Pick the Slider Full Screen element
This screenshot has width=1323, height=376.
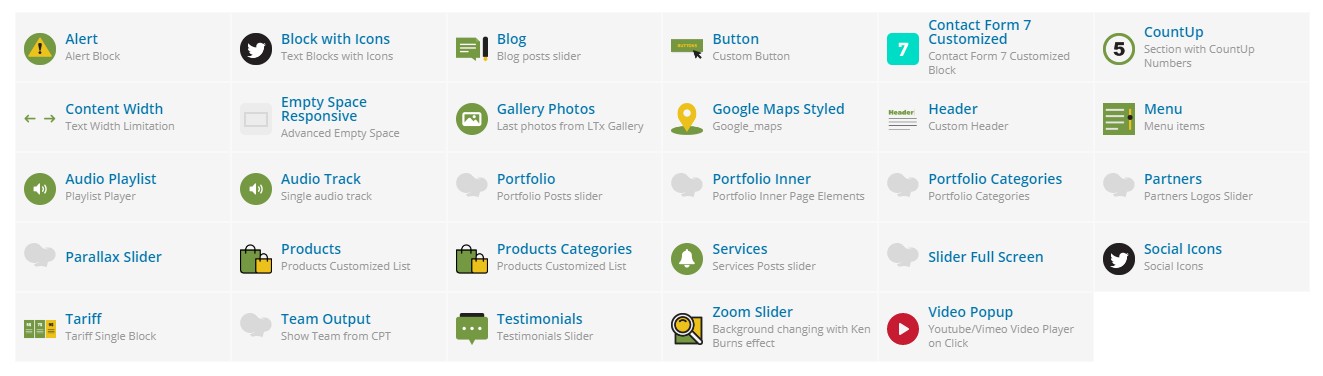tap(986, 258)
